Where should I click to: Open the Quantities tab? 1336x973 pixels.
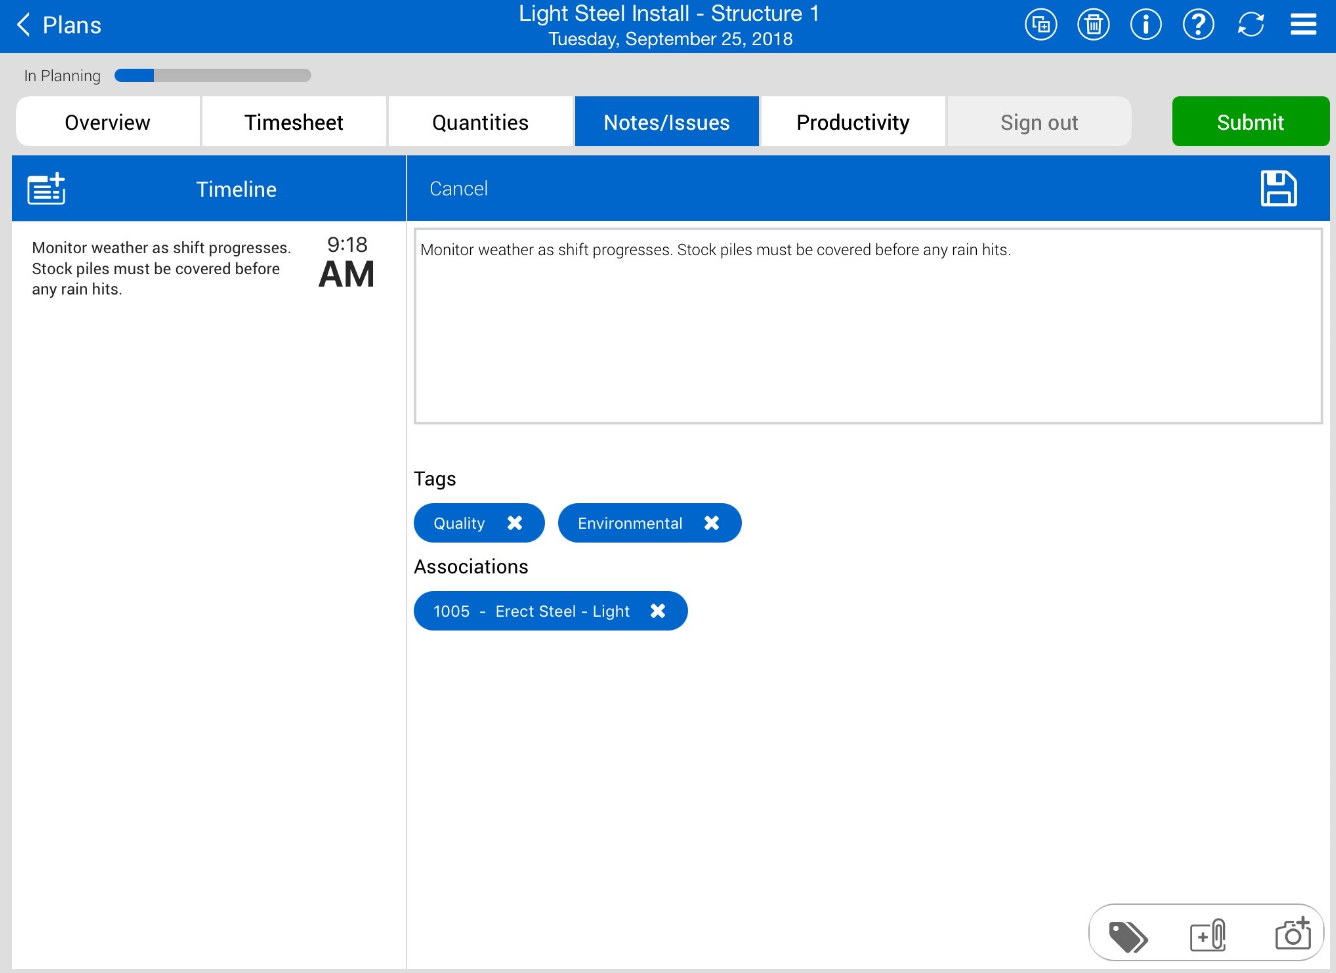(480, 122)
